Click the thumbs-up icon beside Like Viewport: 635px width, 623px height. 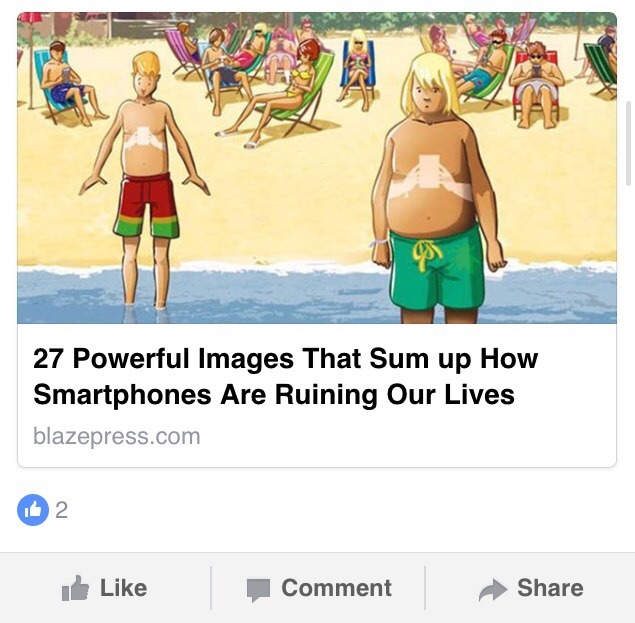[x=75, y=588]
